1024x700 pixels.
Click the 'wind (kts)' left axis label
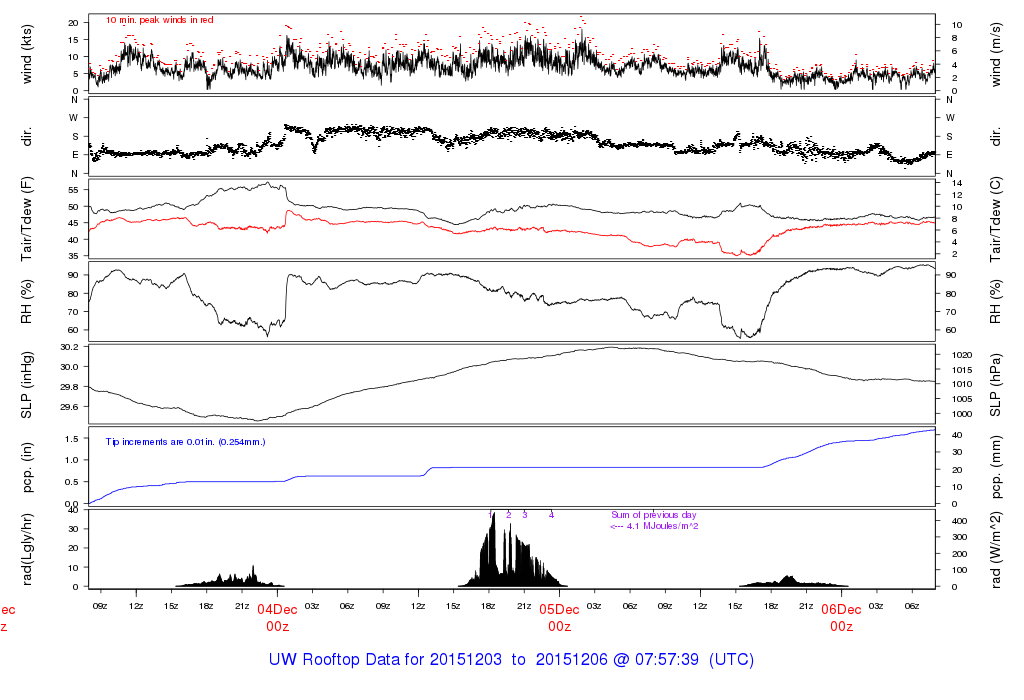click(27, 54)
